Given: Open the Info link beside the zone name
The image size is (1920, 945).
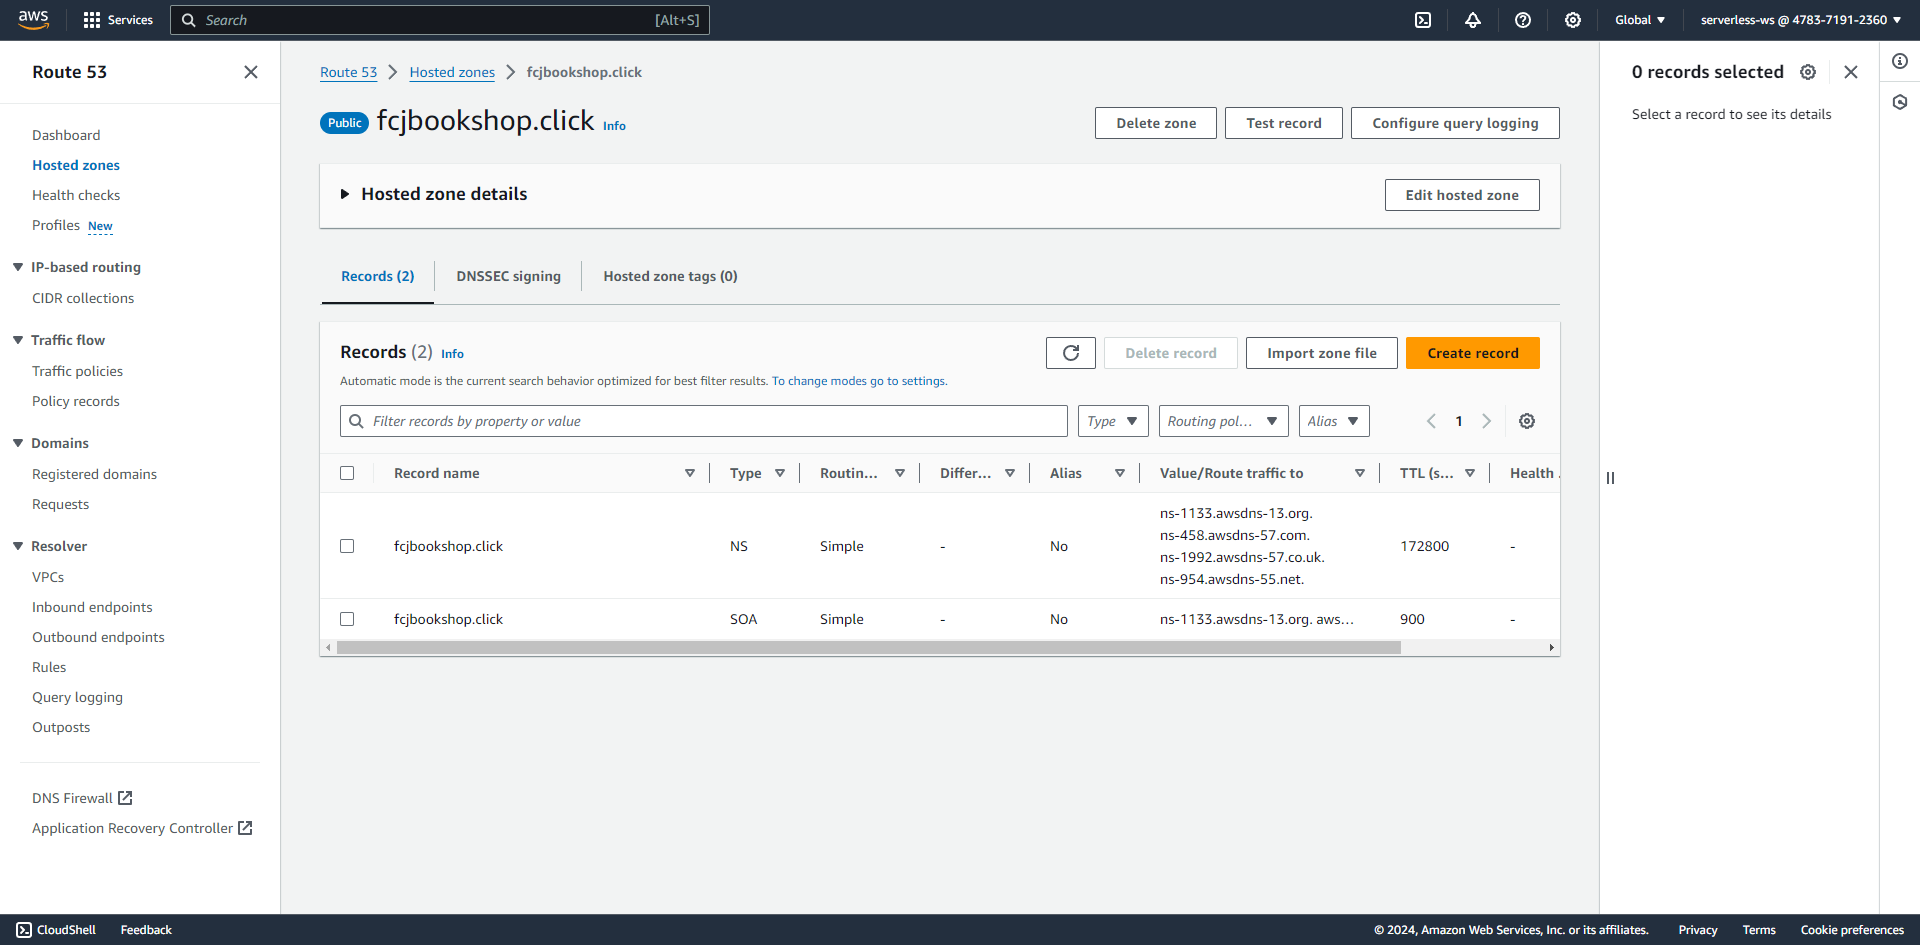Looking at the screenshot, I should [x=614, y=126].
